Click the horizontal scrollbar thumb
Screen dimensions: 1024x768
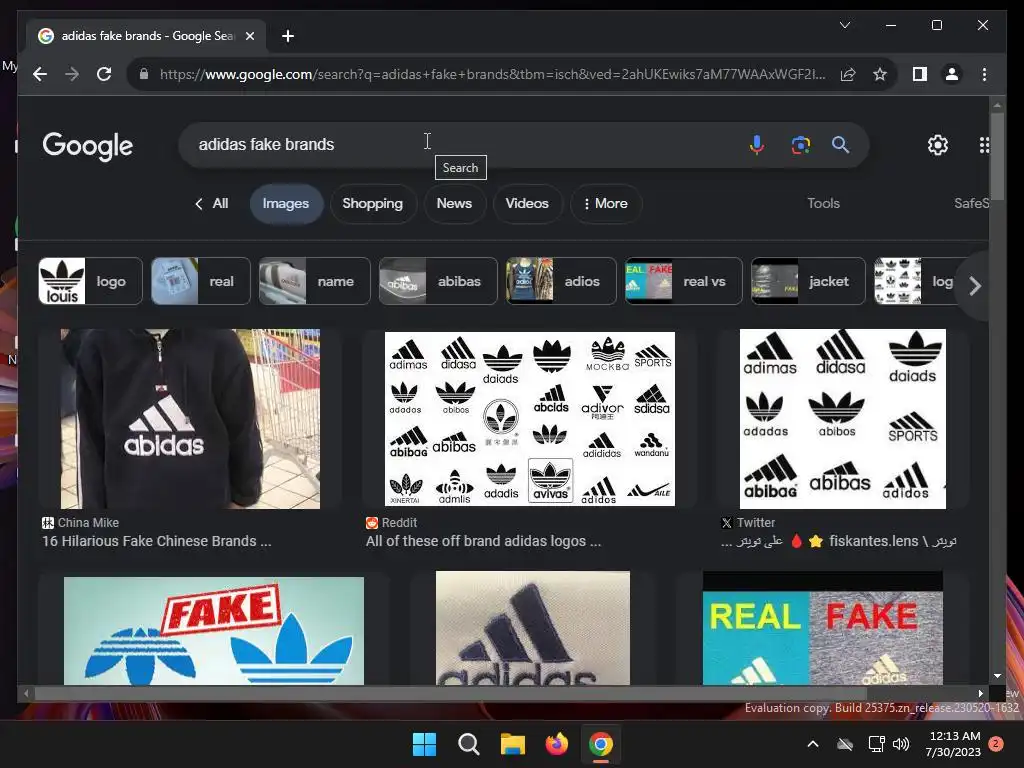point(451,694)
